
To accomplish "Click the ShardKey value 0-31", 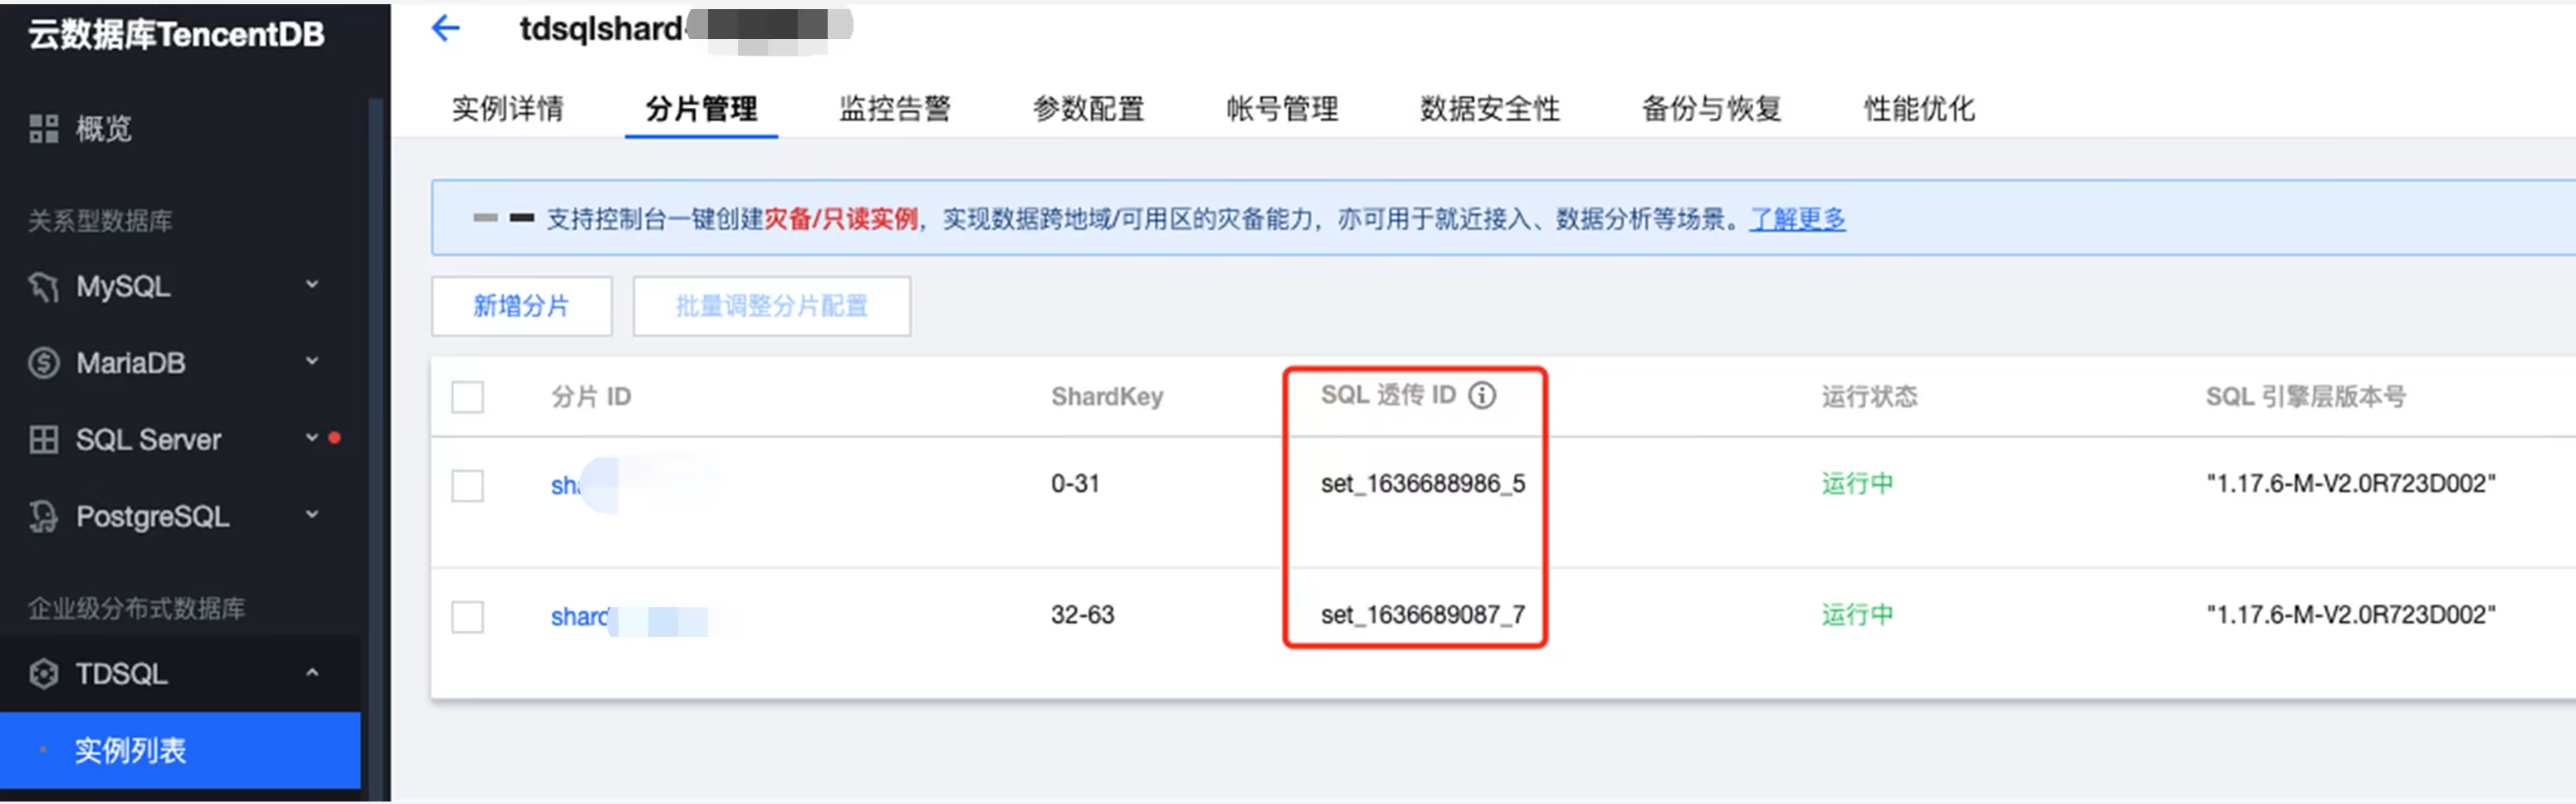I will [x=1075, y=484].
